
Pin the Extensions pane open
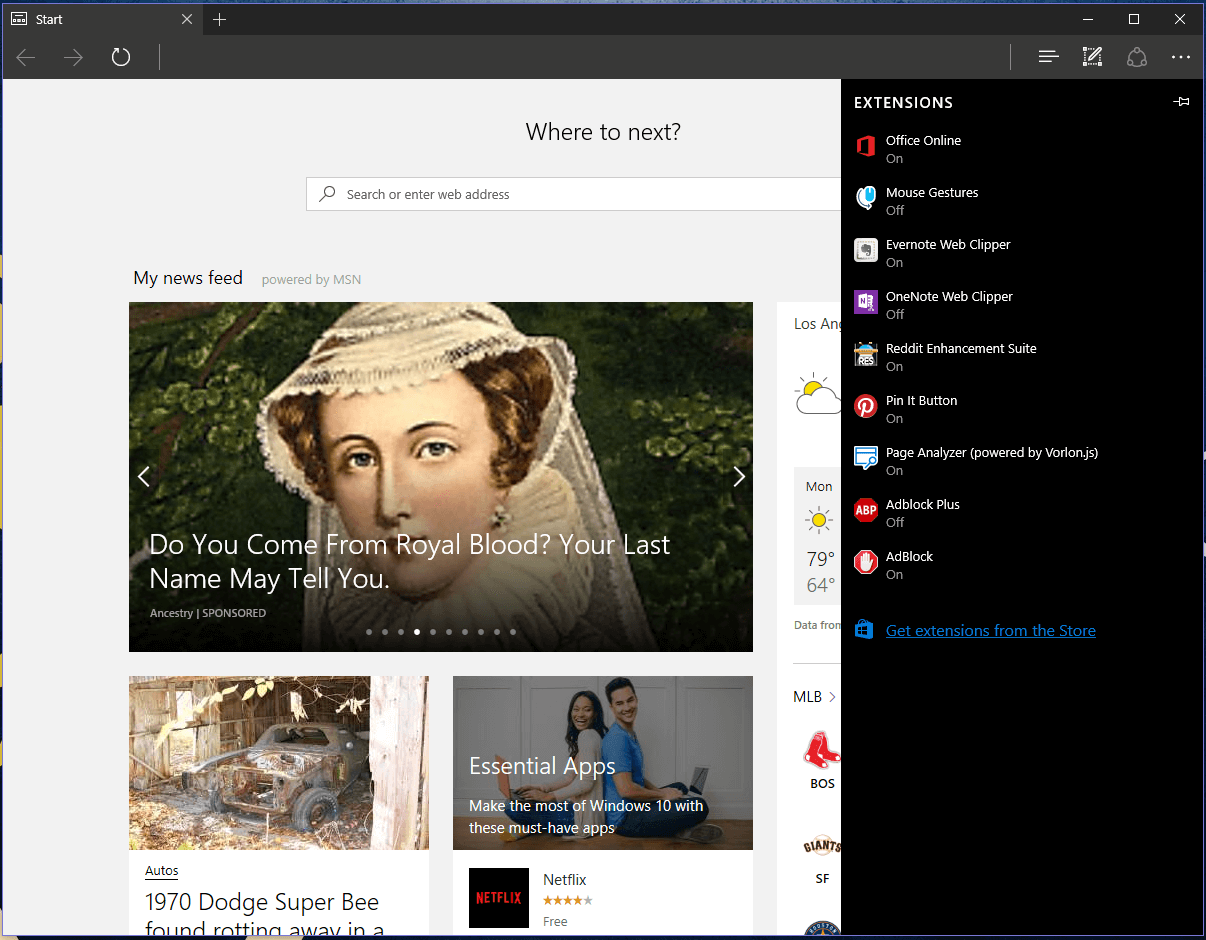1181,102
